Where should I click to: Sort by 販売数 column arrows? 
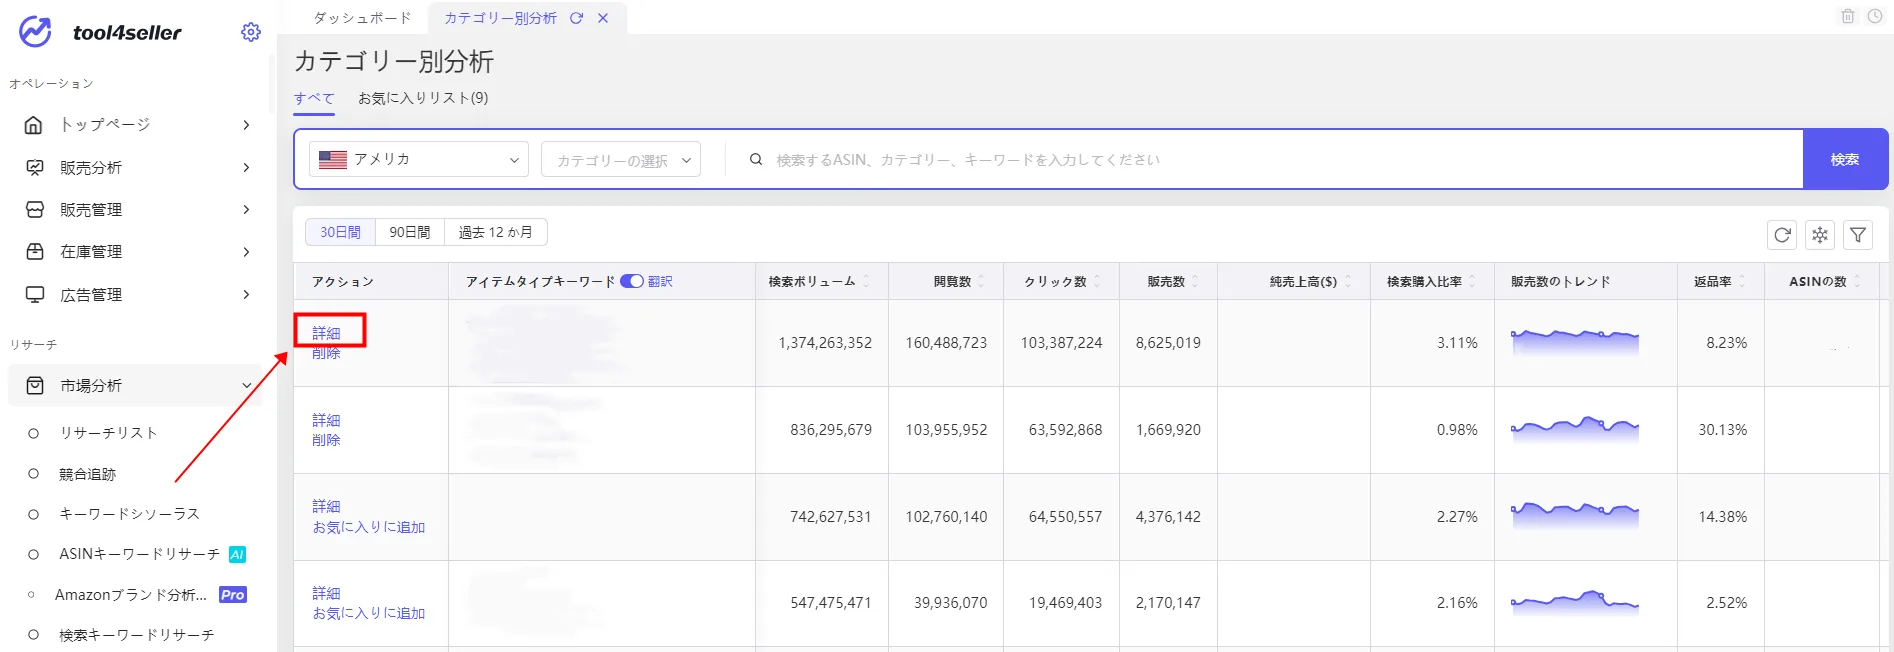tap(1195, 282)
